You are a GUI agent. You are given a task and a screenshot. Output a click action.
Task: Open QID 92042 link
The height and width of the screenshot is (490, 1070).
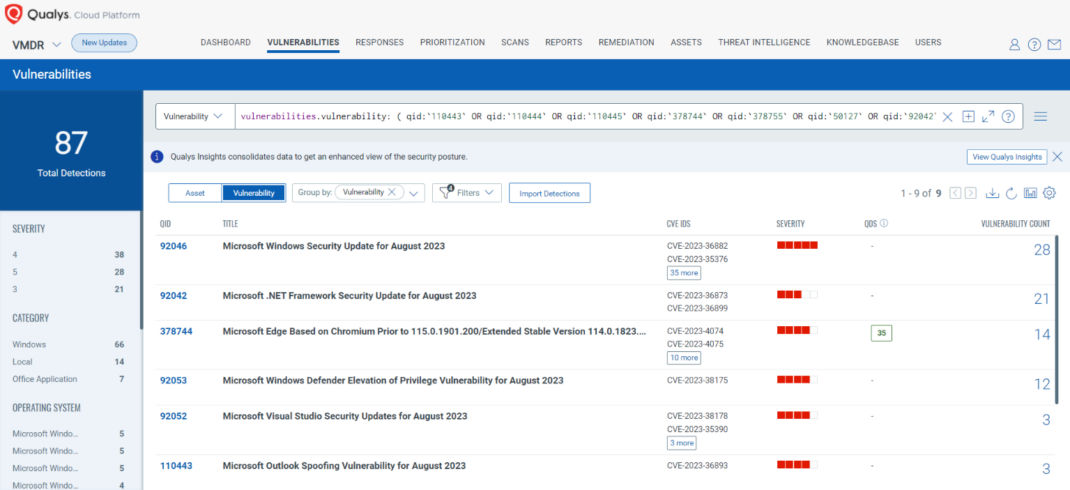(173, 296)
